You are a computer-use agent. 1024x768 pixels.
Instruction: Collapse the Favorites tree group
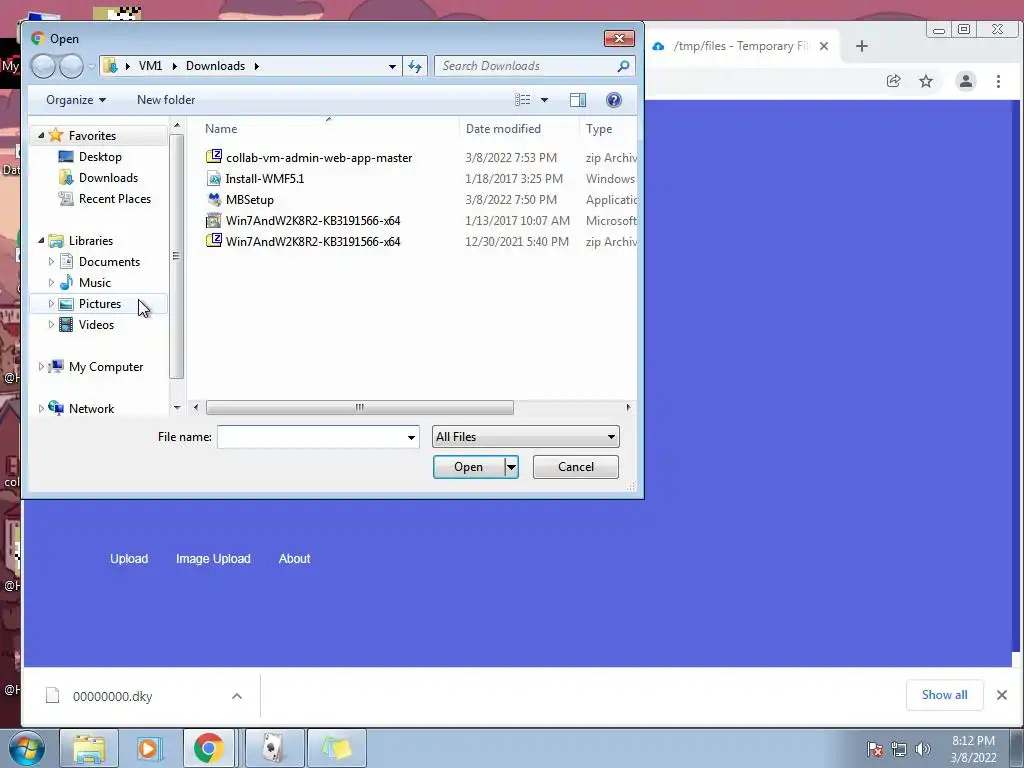(41, 135)
